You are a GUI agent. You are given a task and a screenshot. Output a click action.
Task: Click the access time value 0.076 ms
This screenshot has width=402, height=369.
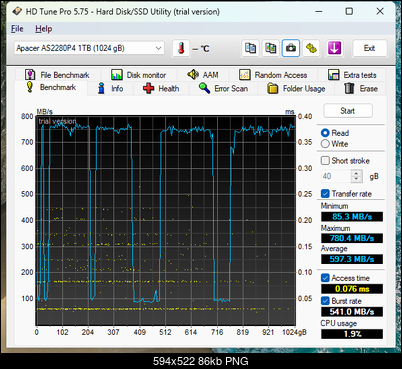click(352, 289)
